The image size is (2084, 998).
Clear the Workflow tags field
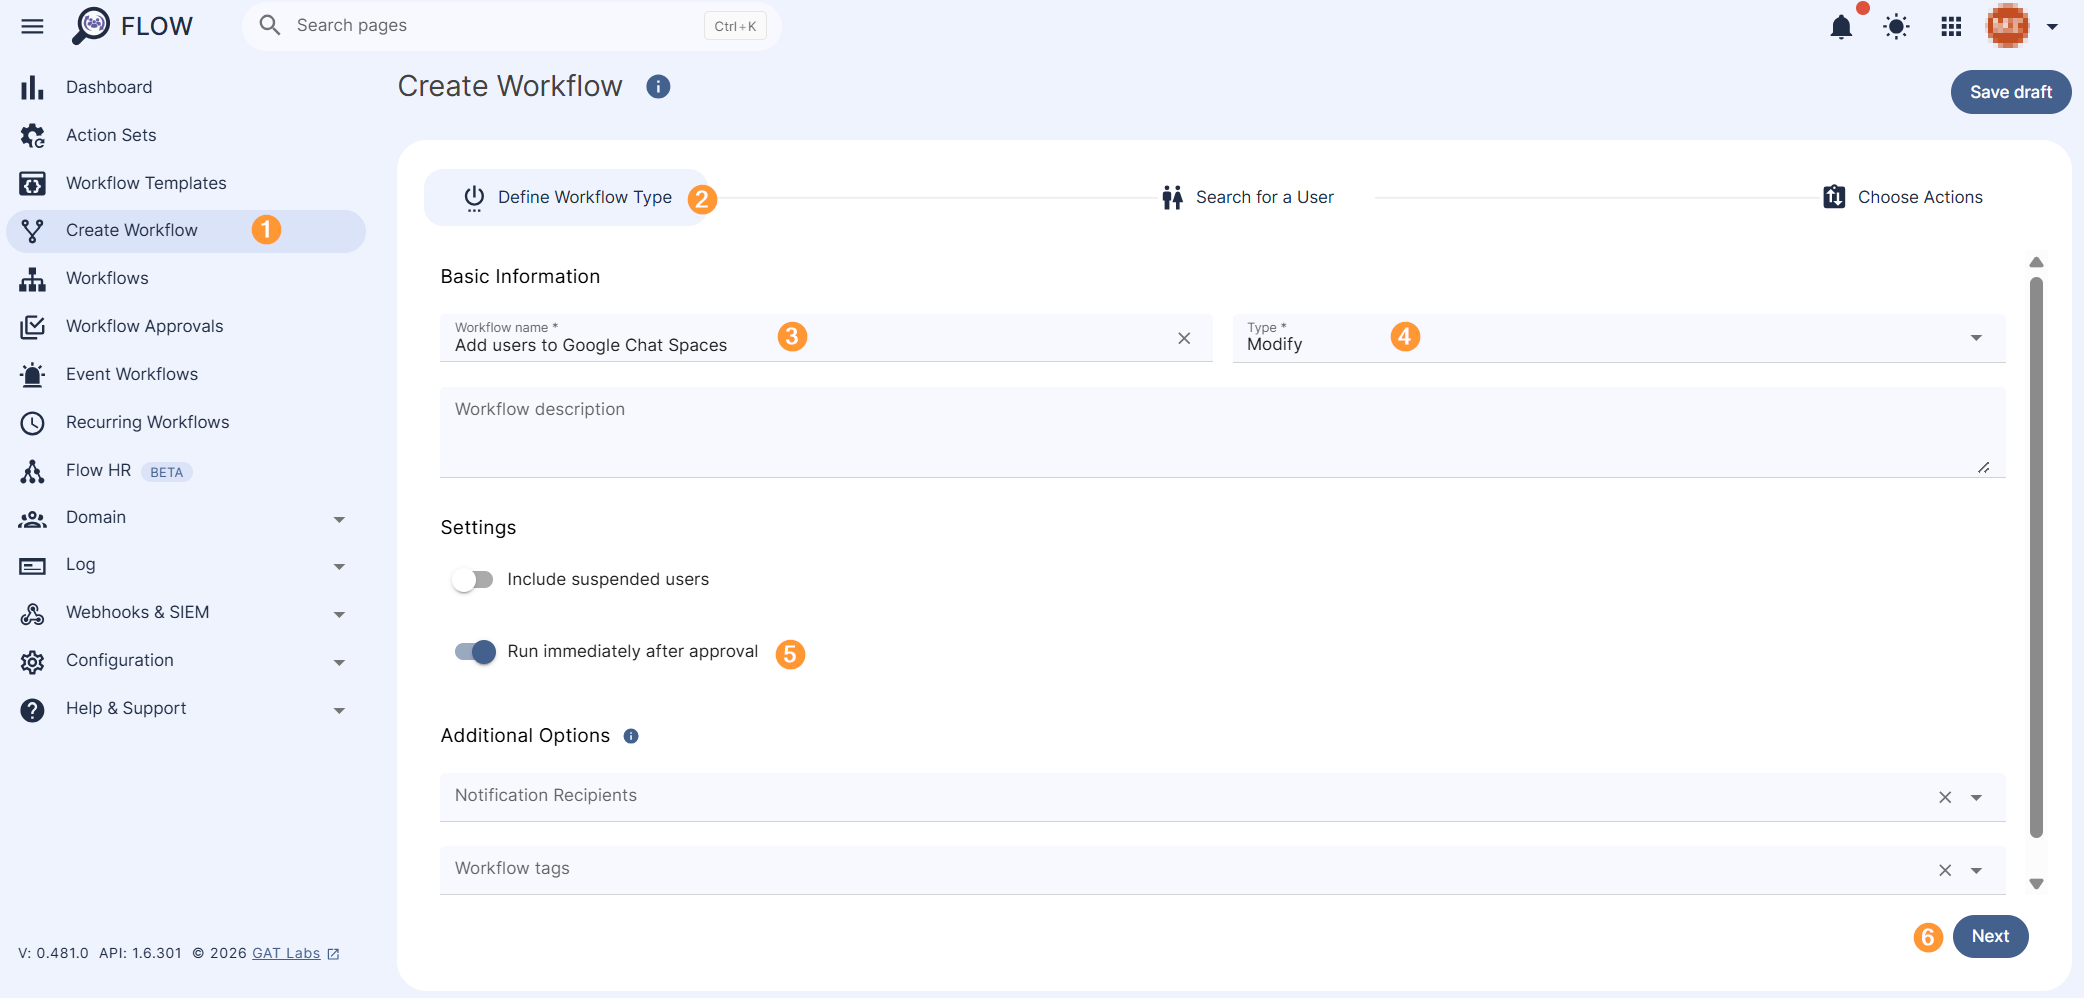1945,871
